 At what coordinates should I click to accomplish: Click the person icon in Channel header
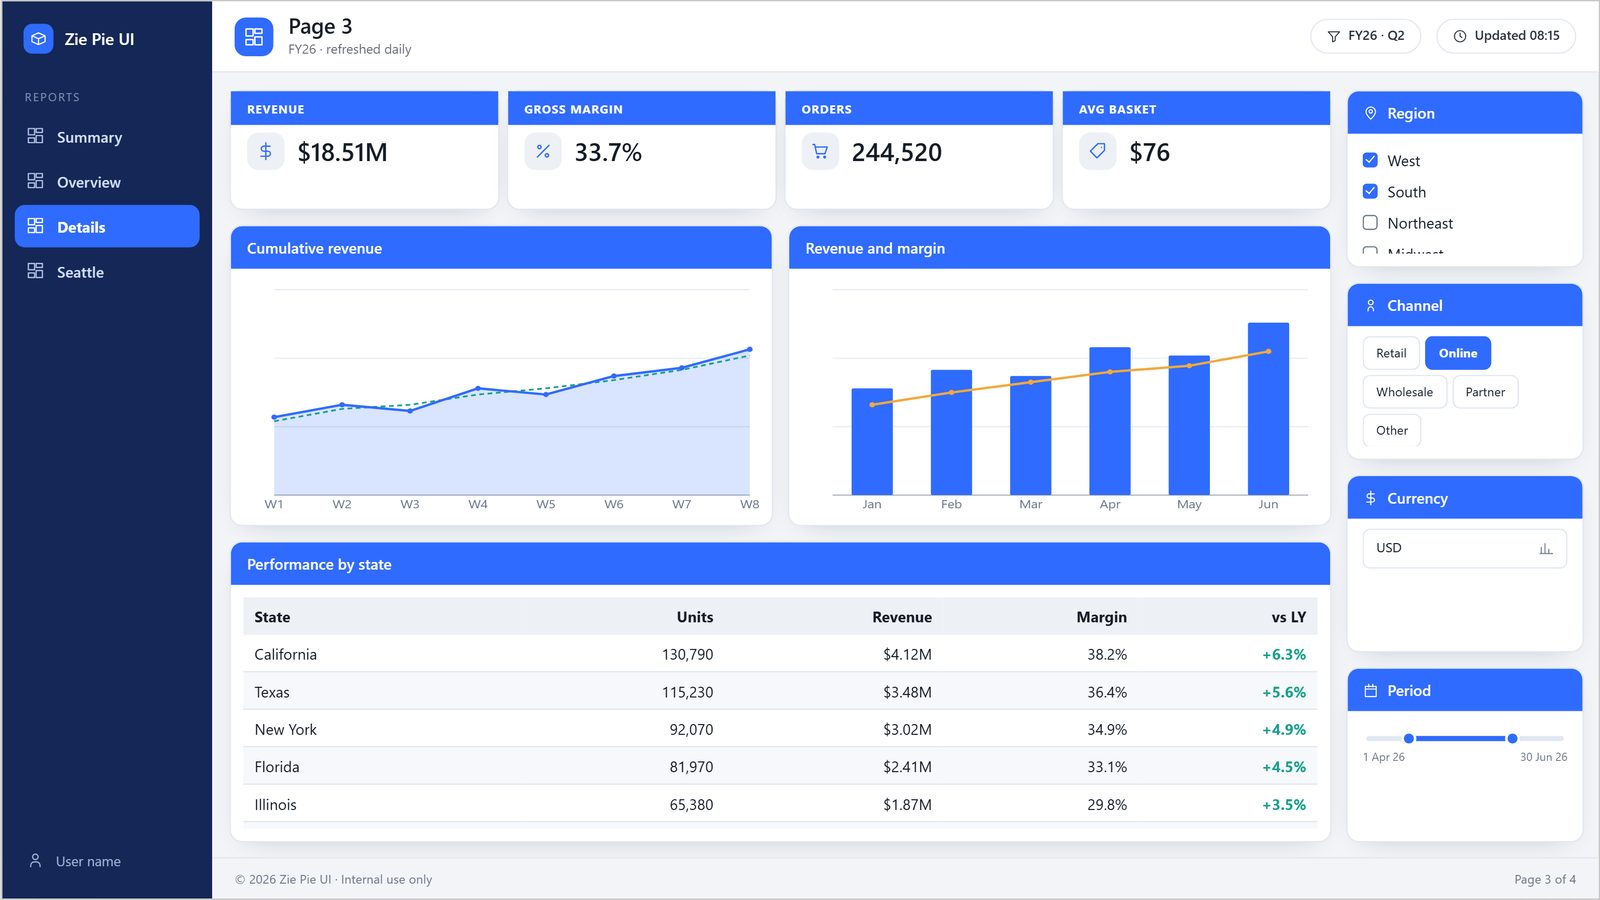pyautogui.click(x=1371, y=305)
